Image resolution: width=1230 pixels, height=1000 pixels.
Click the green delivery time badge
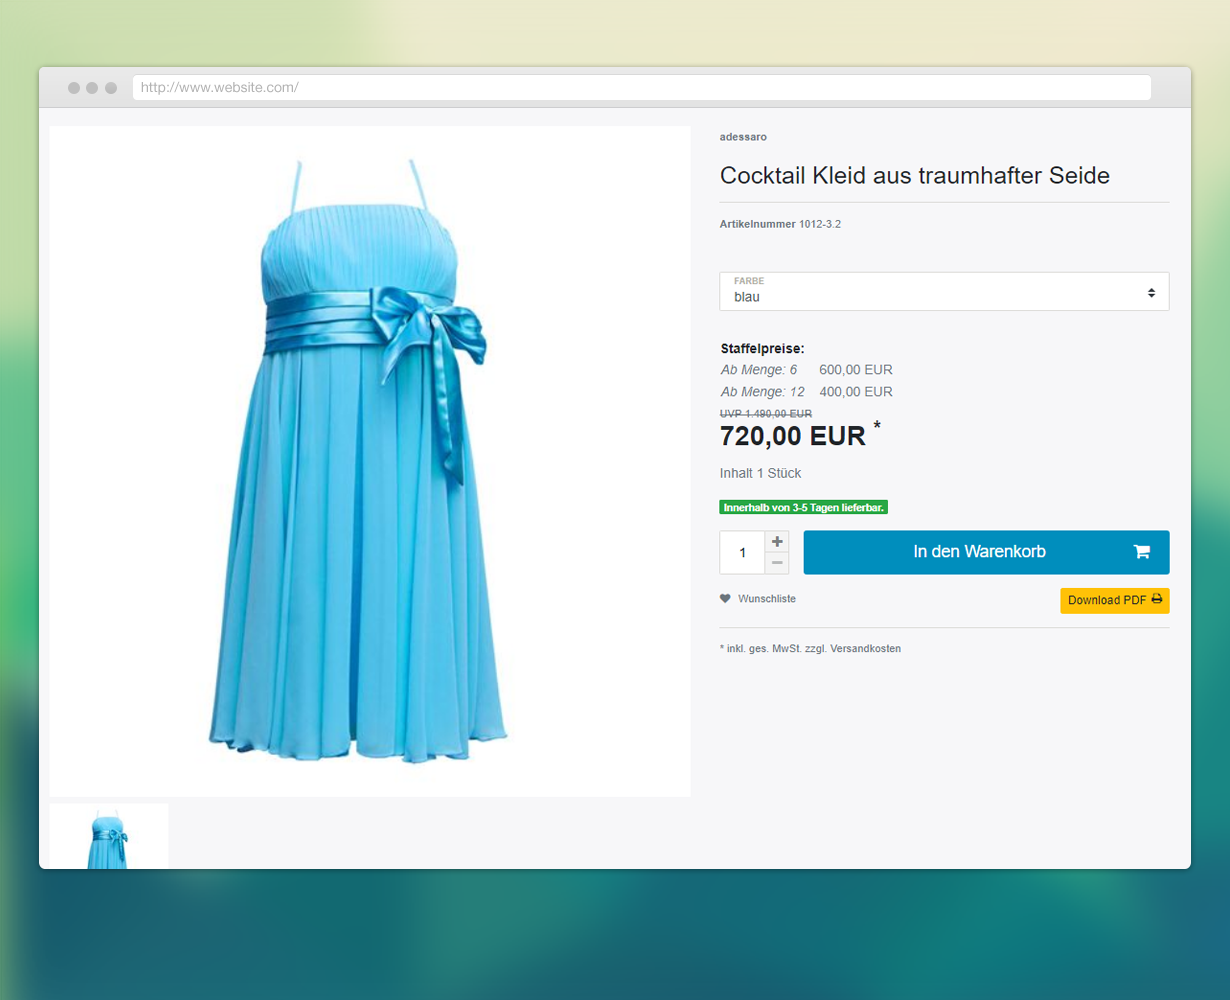tap(803, 508)
